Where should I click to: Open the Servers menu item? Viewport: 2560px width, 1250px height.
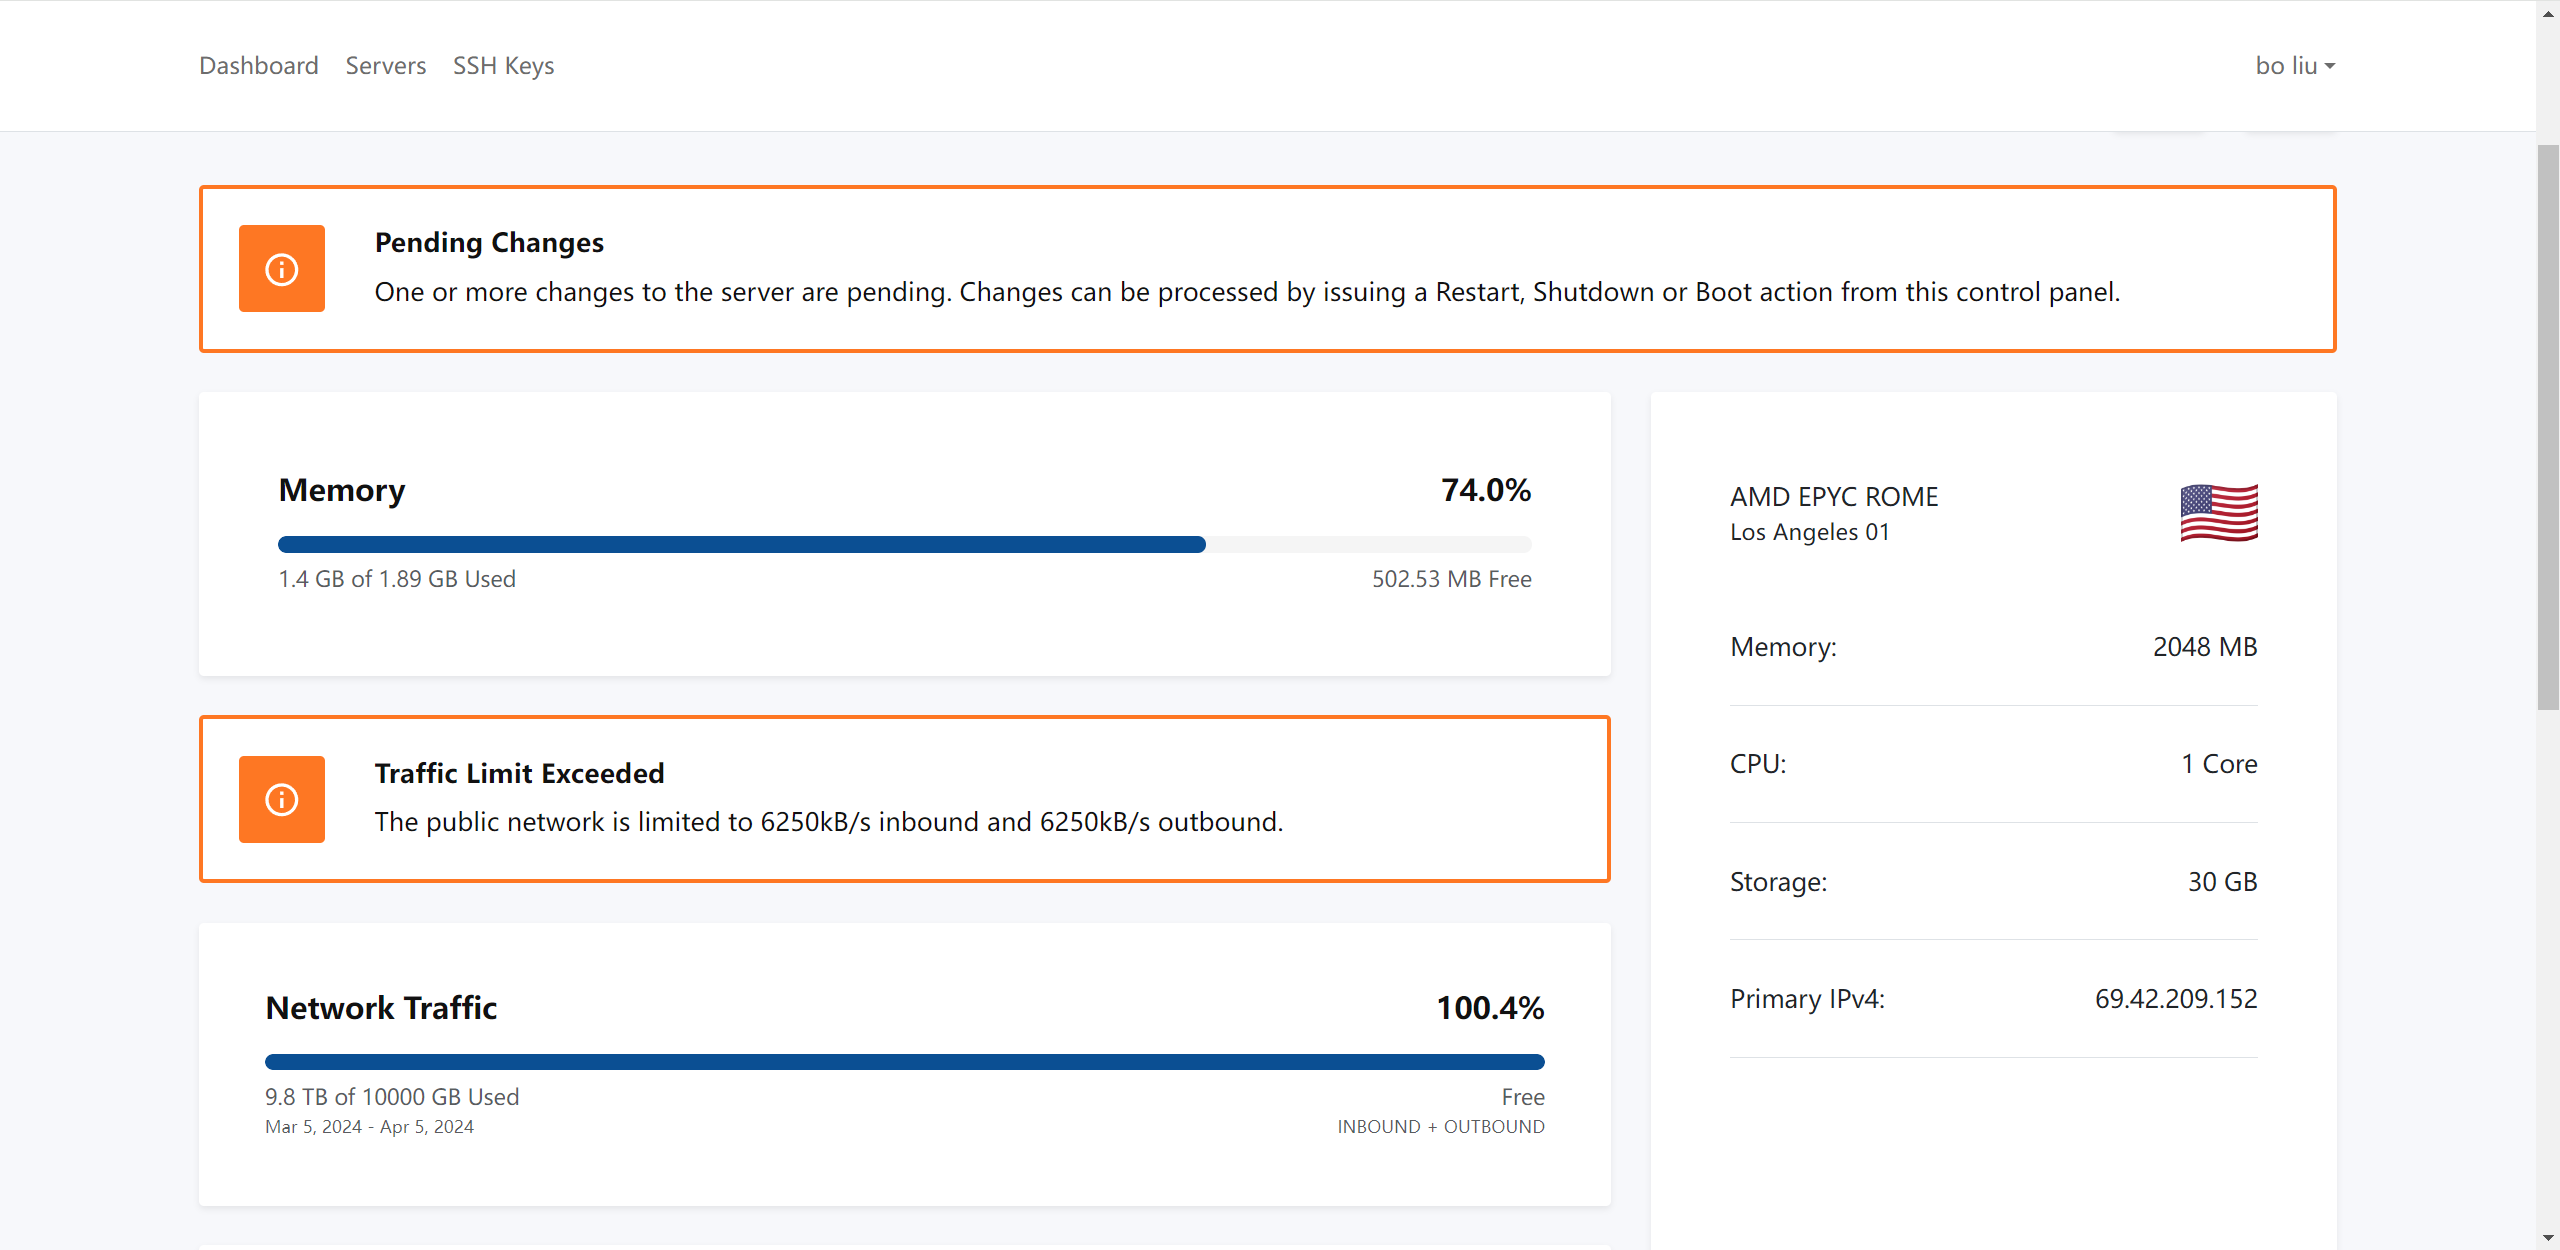[x=386, y=66]
